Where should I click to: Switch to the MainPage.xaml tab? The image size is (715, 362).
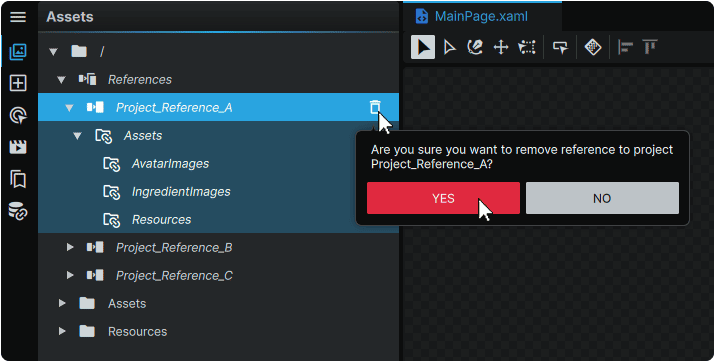(482, 16)
